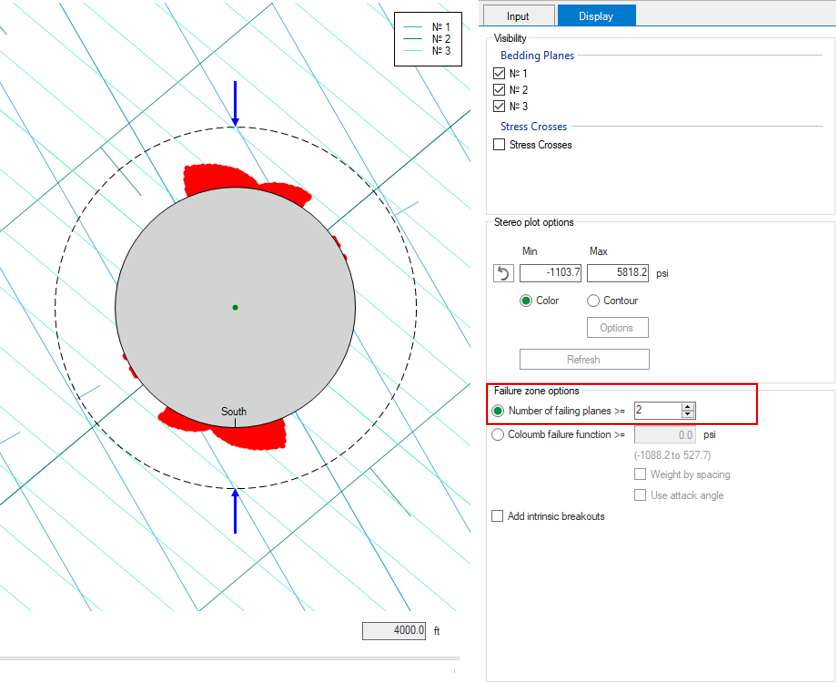Decrease number of failing planes stepper

[x=688, y=414]
